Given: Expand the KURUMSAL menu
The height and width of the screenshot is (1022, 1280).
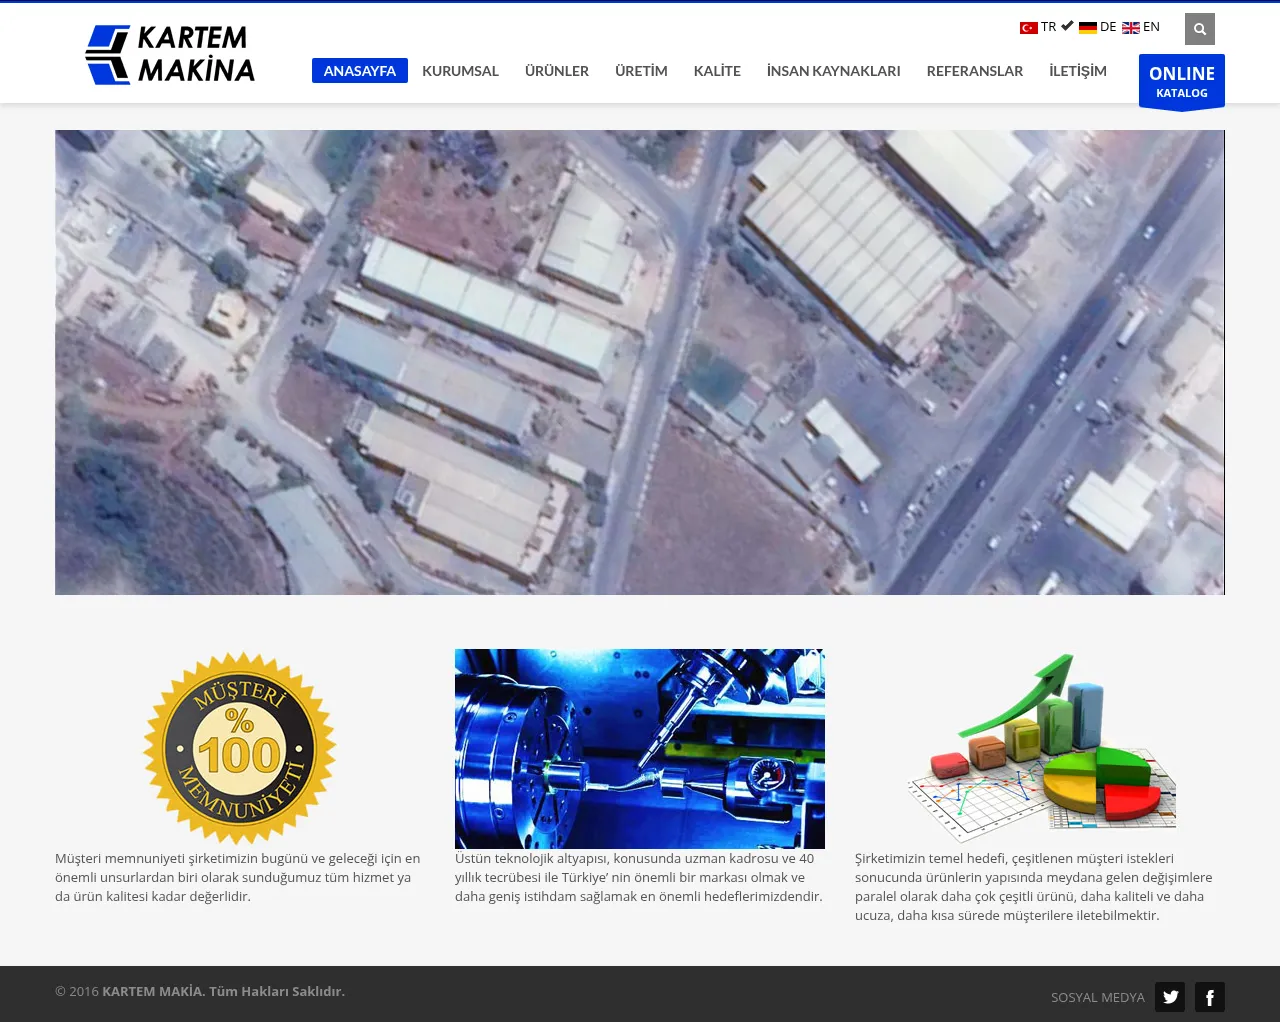Looking at the screenshot, I should click(460, 71).
